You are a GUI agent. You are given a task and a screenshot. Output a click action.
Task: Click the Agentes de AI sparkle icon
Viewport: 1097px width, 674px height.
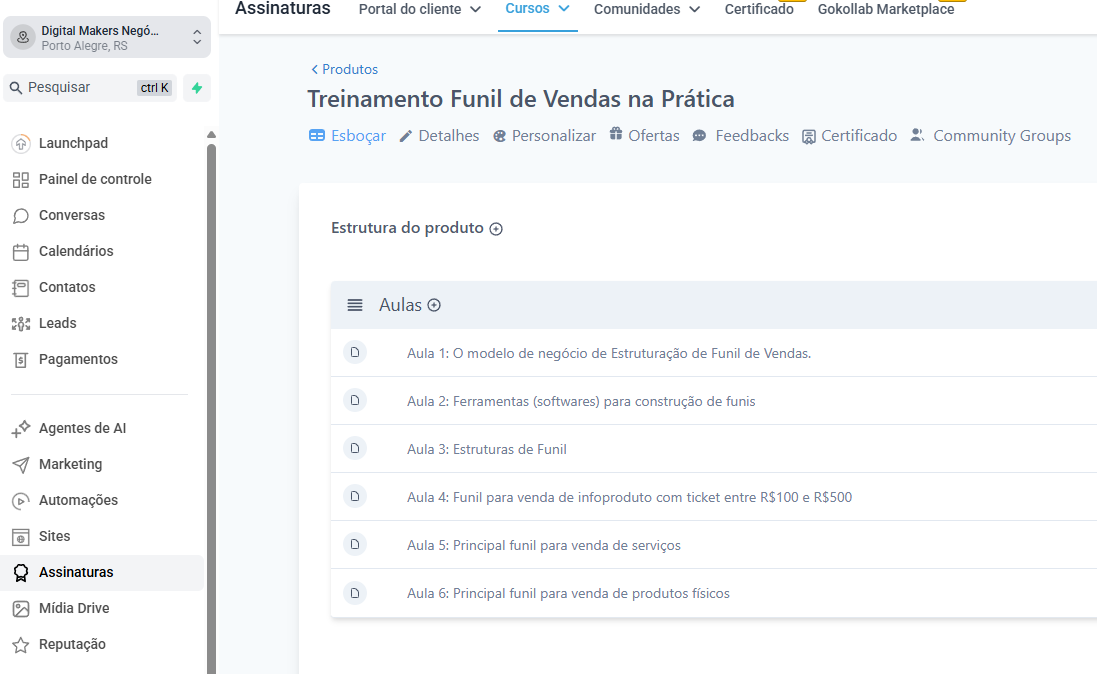pyautogui.click(x=21, y=428)
